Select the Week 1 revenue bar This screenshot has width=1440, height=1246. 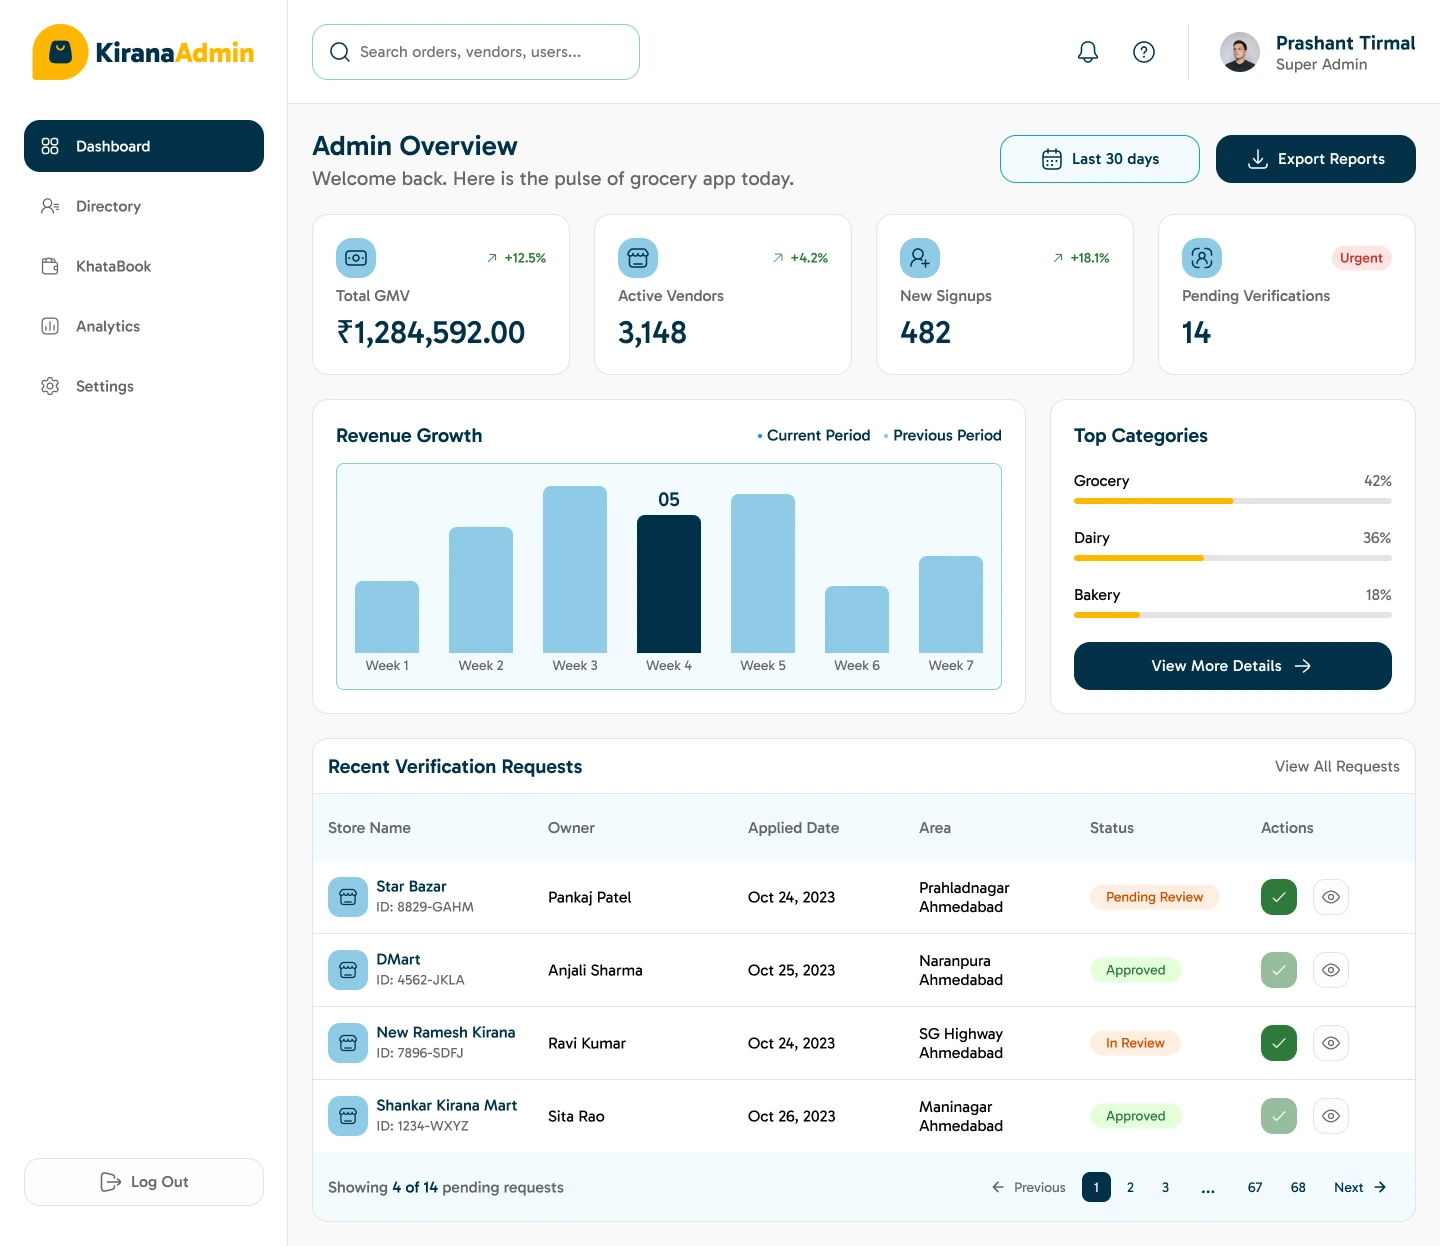point(387,617)
